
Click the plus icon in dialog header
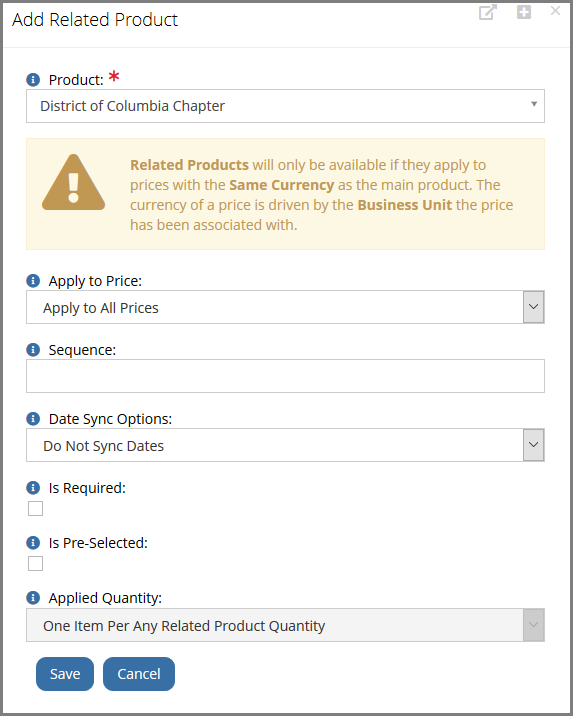(524, 12)
